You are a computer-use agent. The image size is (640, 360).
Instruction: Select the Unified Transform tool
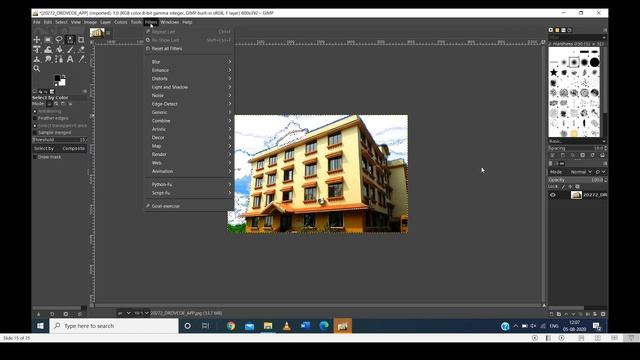[x=37, y=49]
